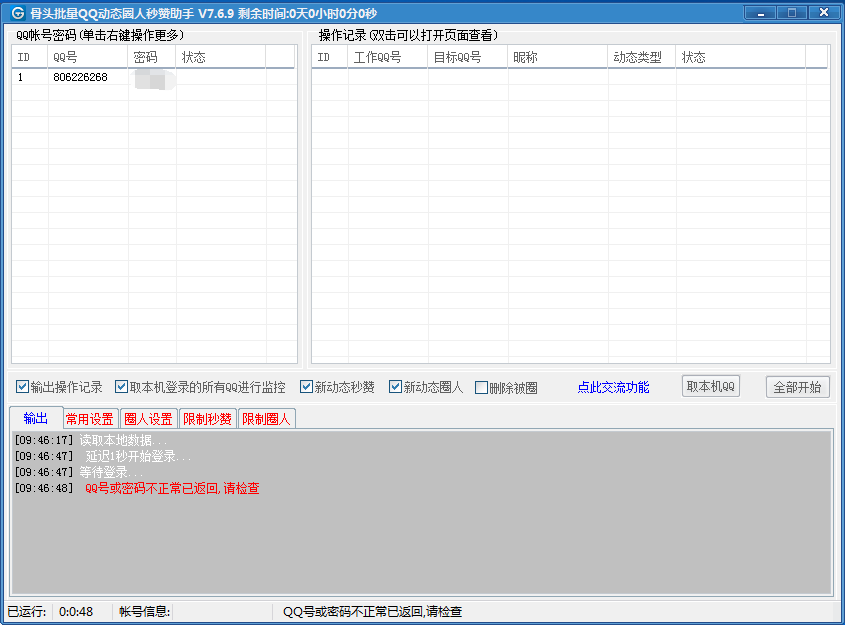Click the ID header in accounts list
This screenshot has height=625, width=845.
click(x=30, y=57)
